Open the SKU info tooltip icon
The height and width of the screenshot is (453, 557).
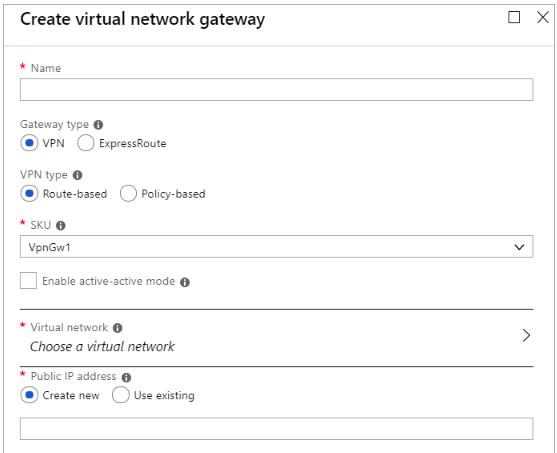tap(61, 226)
